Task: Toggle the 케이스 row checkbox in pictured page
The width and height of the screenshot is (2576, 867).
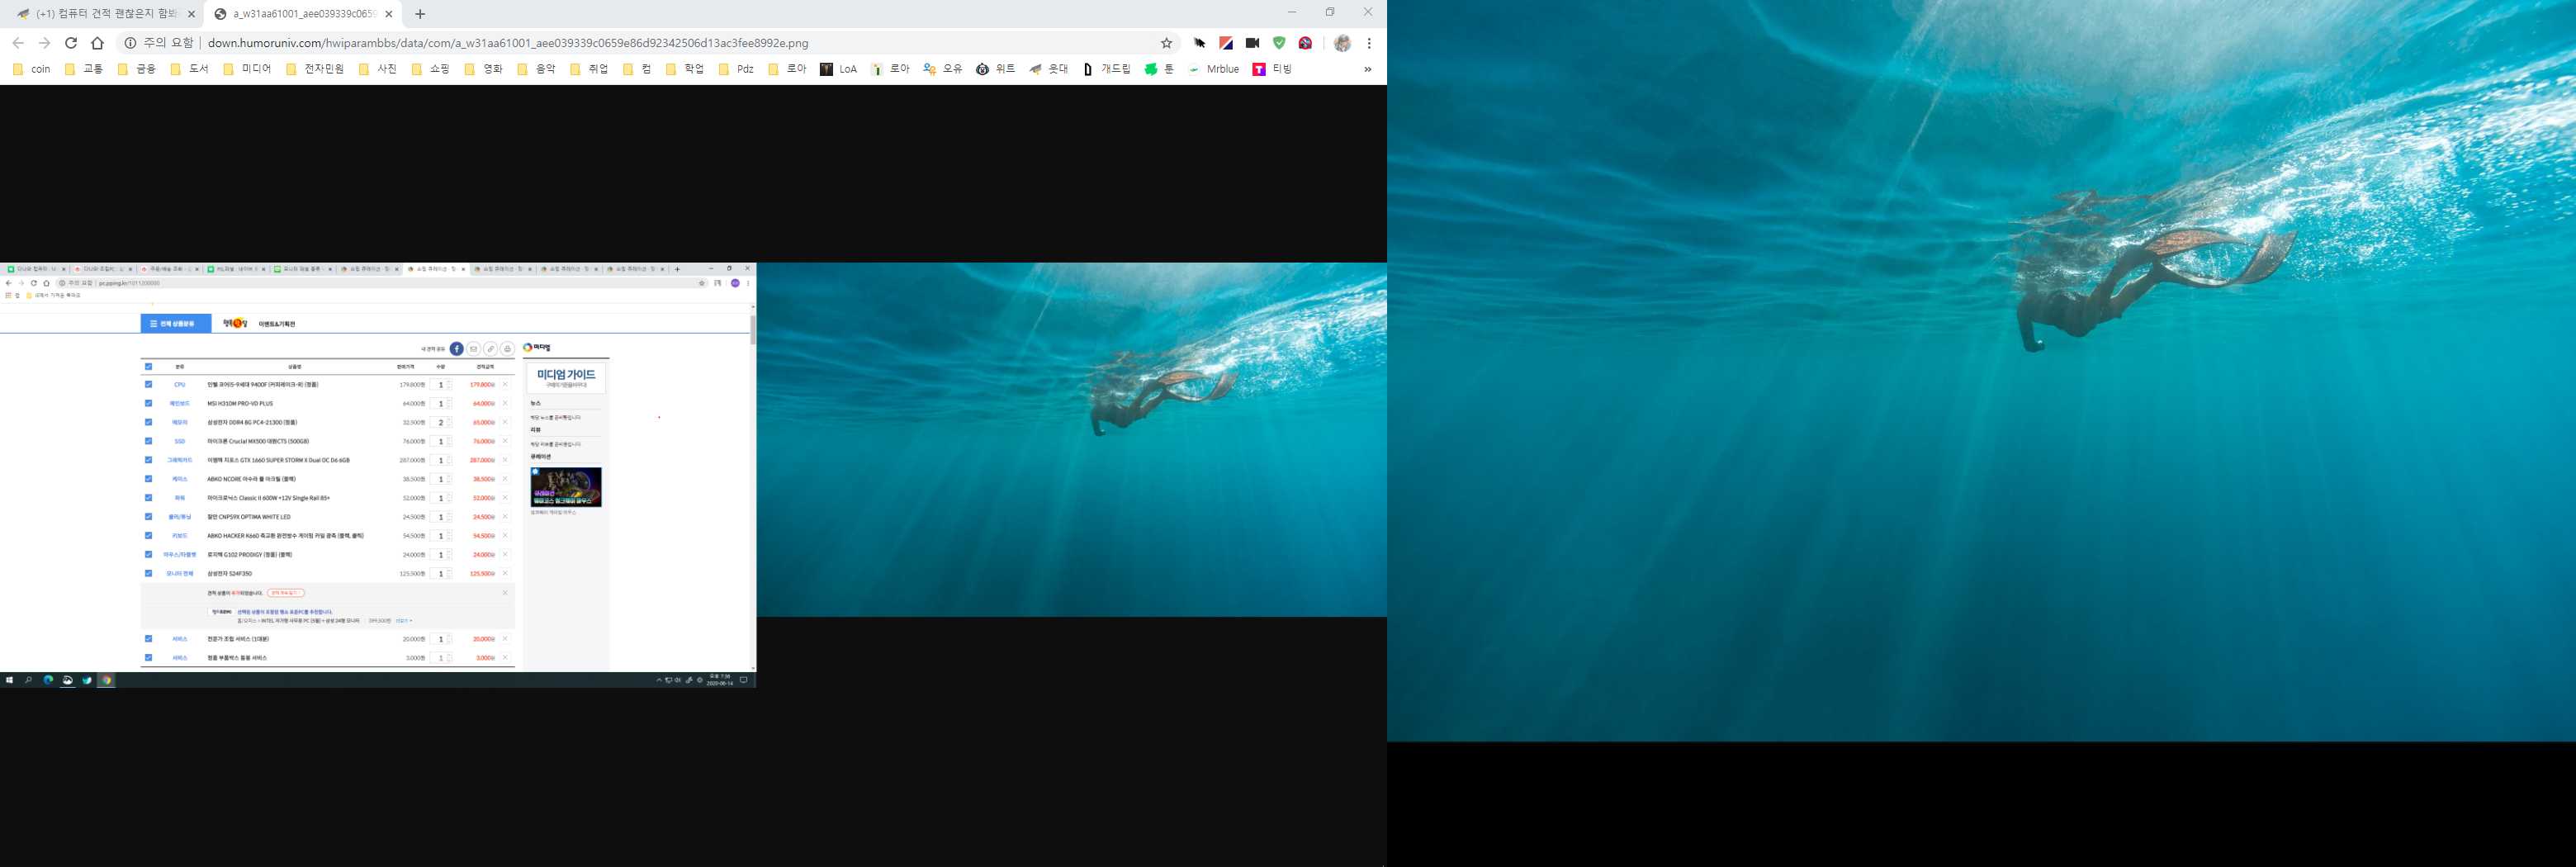Action: coord(148,479)
